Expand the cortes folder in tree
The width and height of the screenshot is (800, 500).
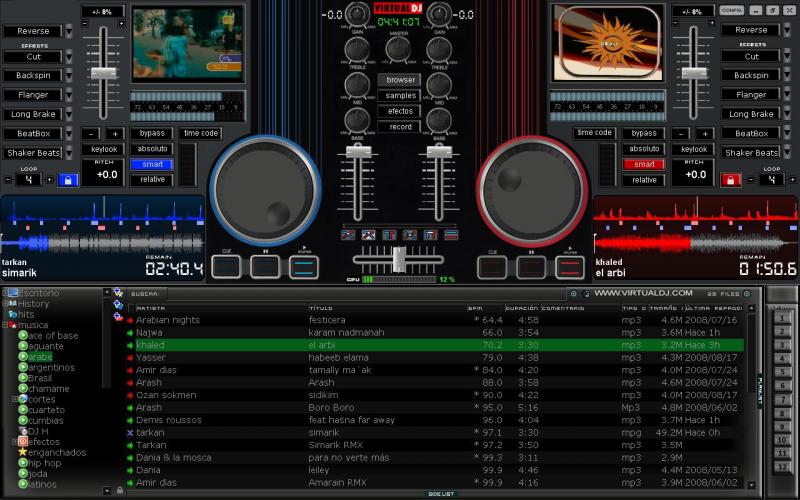(14, 399)
